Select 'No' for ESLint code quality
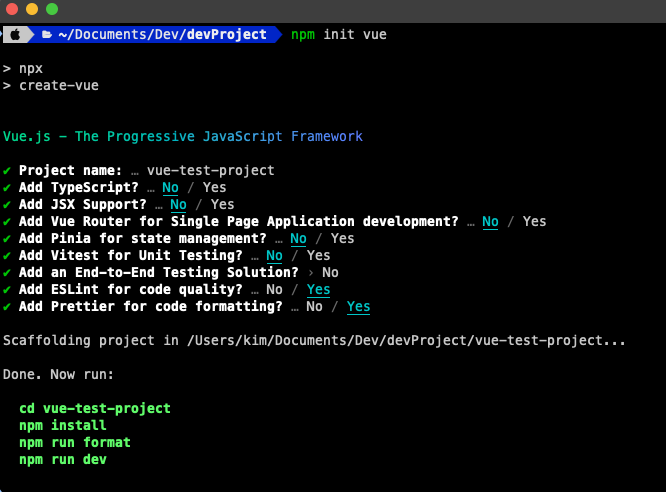 274,289
